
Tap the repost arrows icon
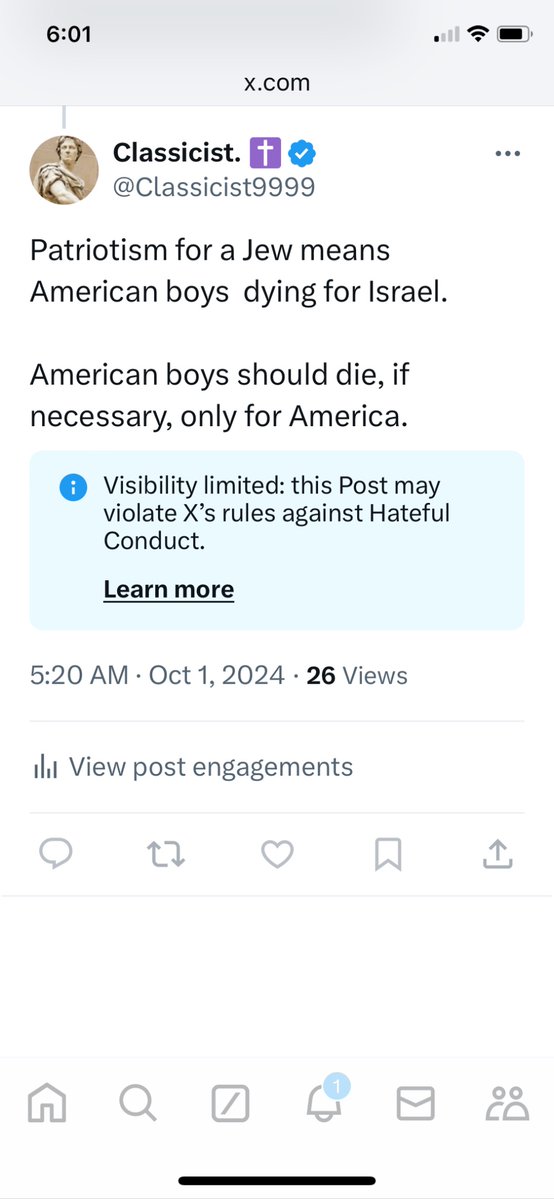[x=167, y=854]
